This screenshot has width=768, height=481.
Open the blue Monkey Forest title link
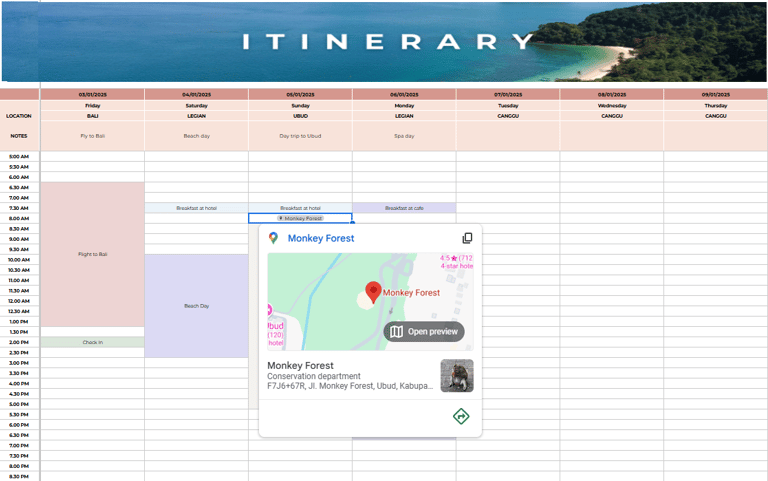tap(321, 238)
